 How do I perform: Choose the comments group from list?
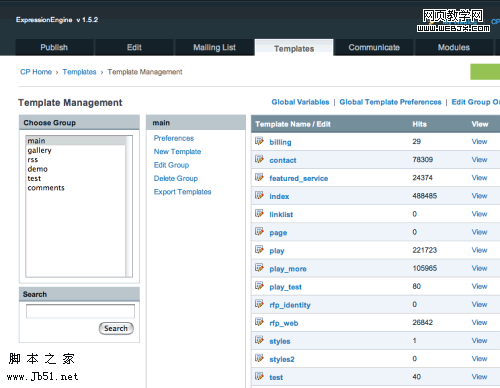click(x=46, y=188)
